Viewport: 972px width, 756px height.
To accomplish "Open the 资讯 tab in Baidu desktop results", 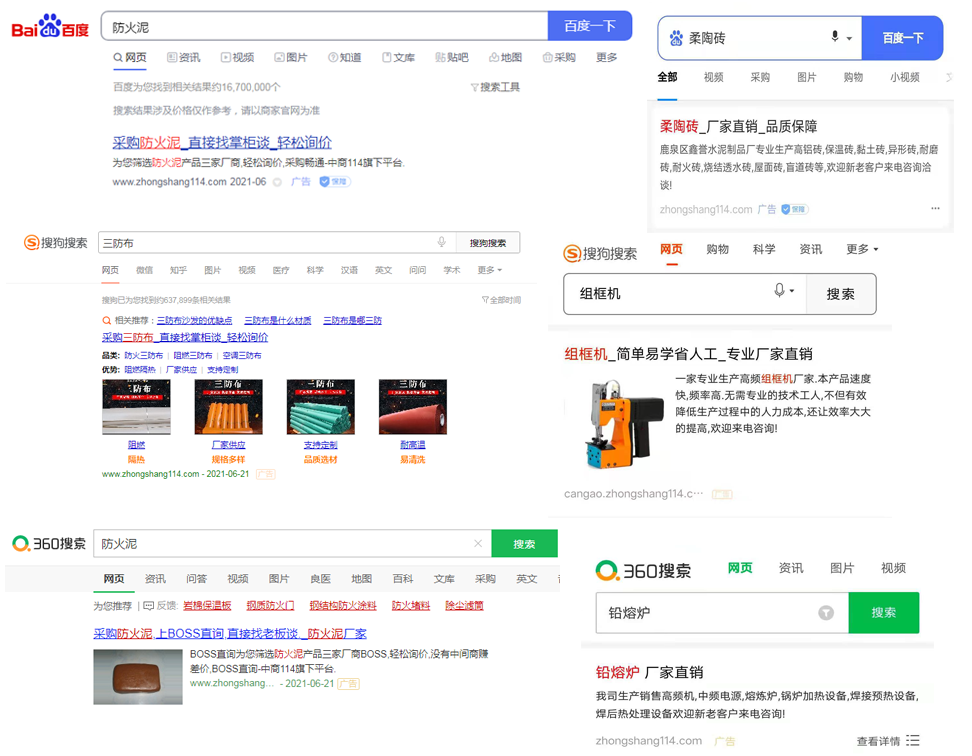I will tap(183, 58).
